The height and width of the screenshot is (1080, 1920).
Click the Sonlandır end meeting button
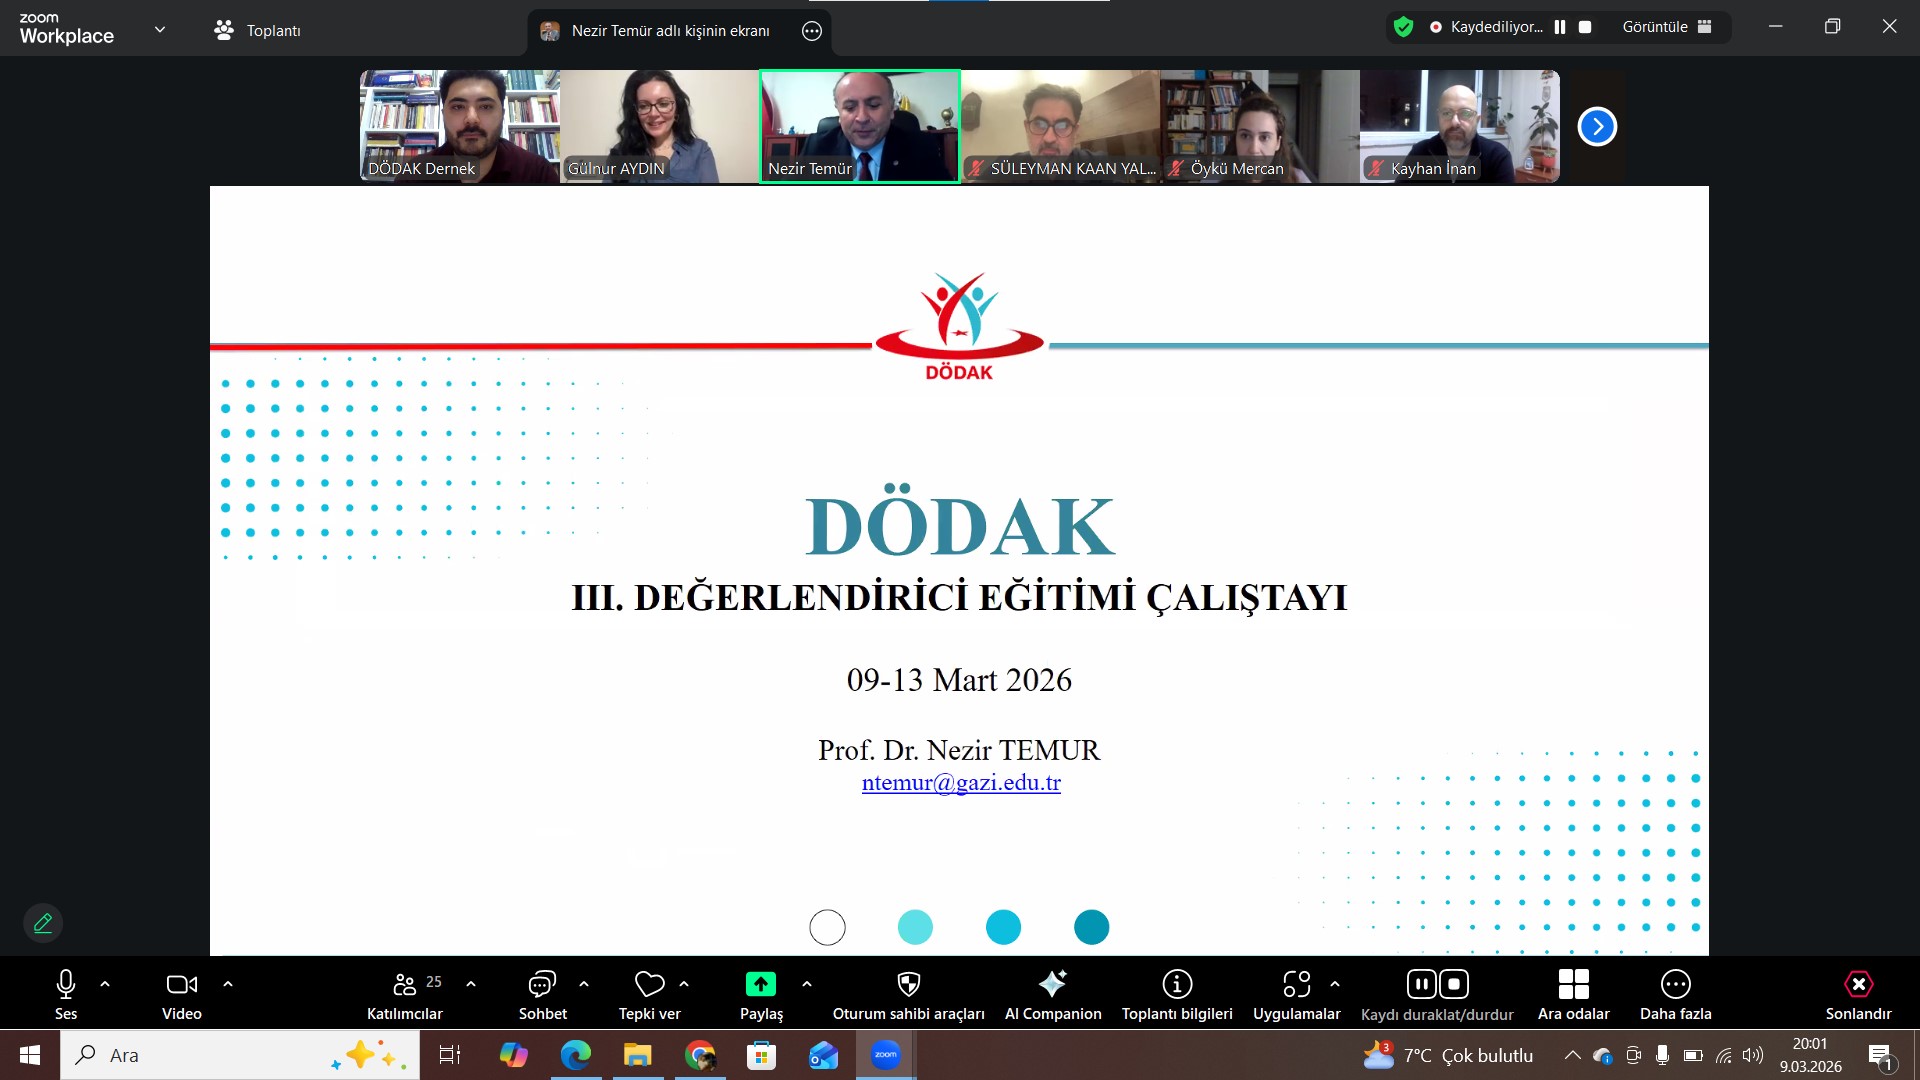click(x=1858, y=985)
